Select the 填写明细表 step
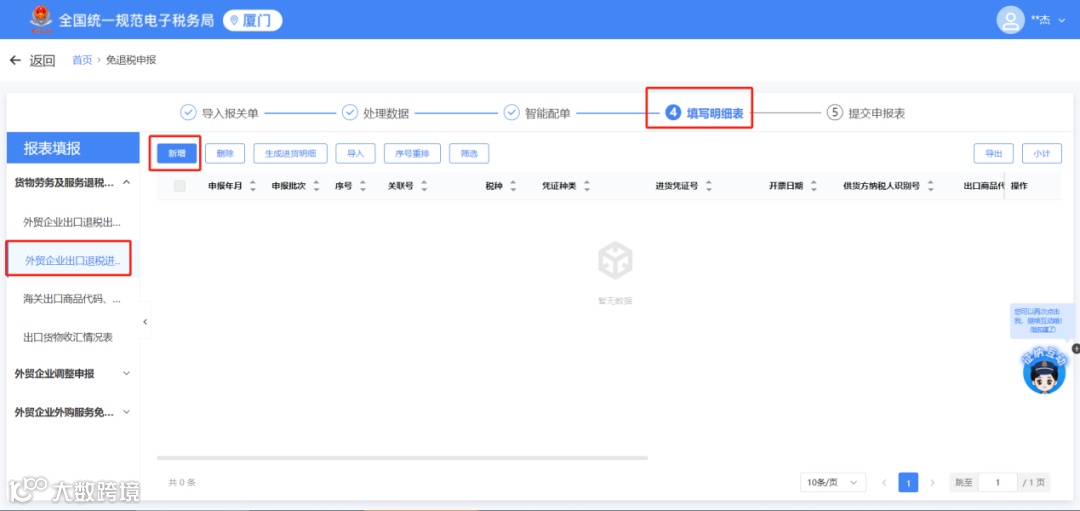The height and width of the screenshot is (511, 1080). 704,113
